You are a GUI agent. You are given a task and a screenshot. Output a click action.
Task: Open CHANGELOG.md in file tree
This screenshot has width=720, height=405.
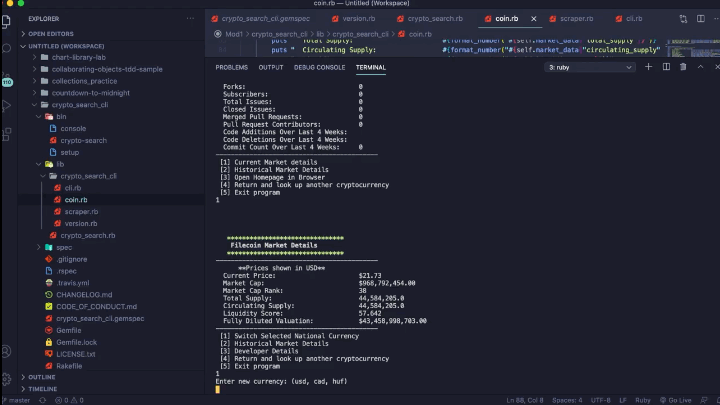(x=84, y=295)
